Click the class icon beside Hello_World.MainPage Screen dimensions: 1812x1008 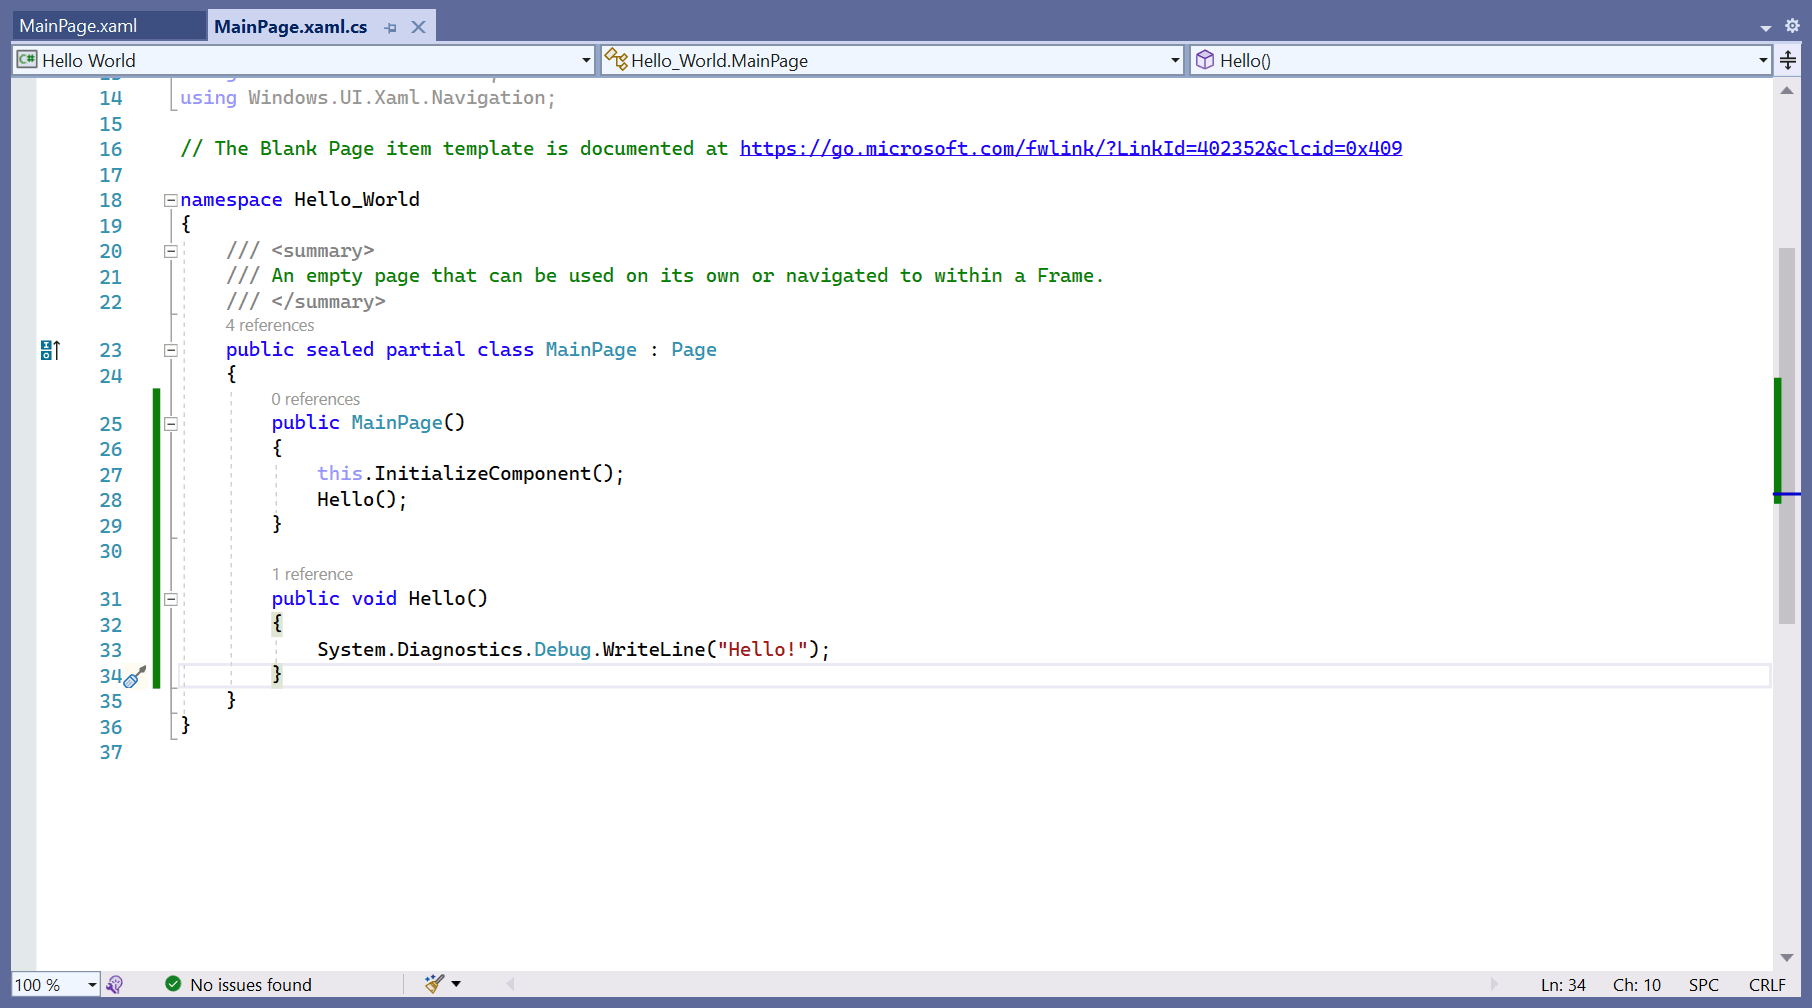pyautogui.click(x=617, y=60)
